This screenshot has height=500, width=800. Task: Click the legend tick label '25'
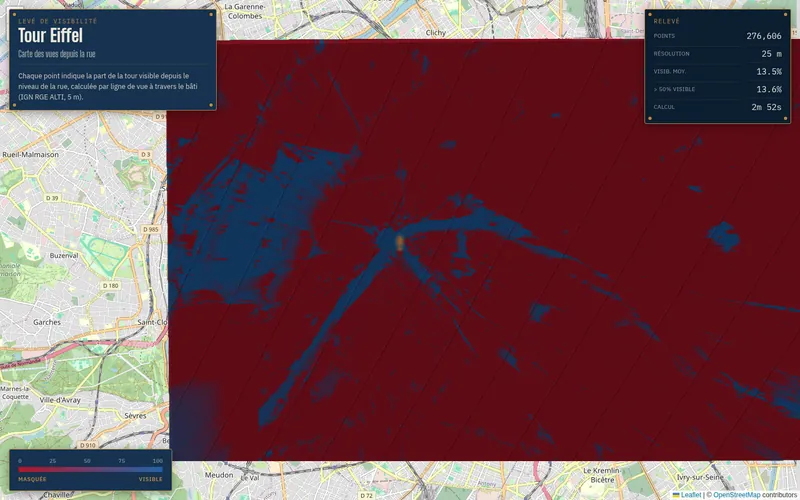click(x=53, y=461)
